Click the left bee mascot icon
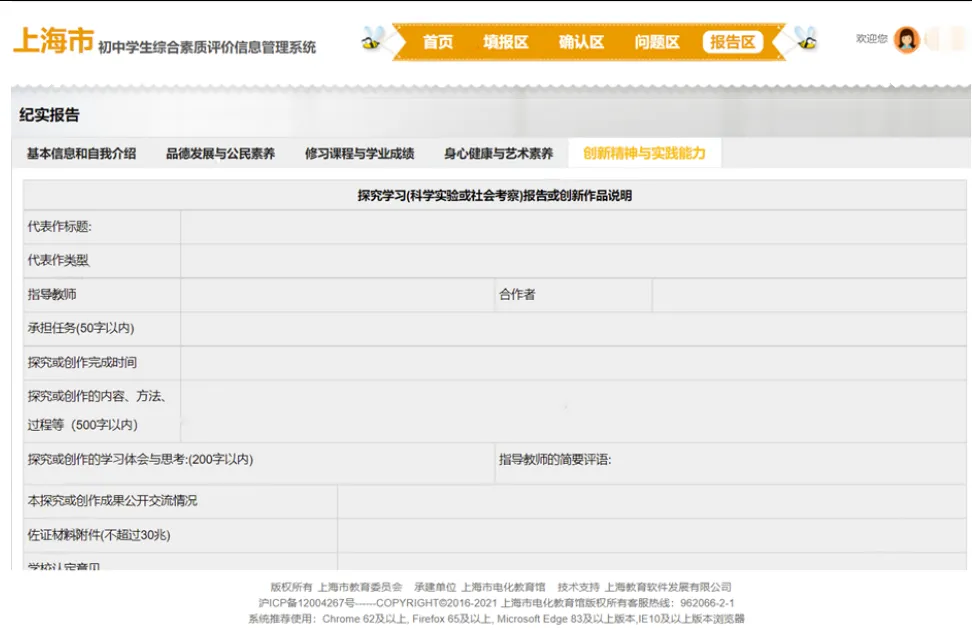This screenshot has height=629, width=972. click(x=372, y=40)
